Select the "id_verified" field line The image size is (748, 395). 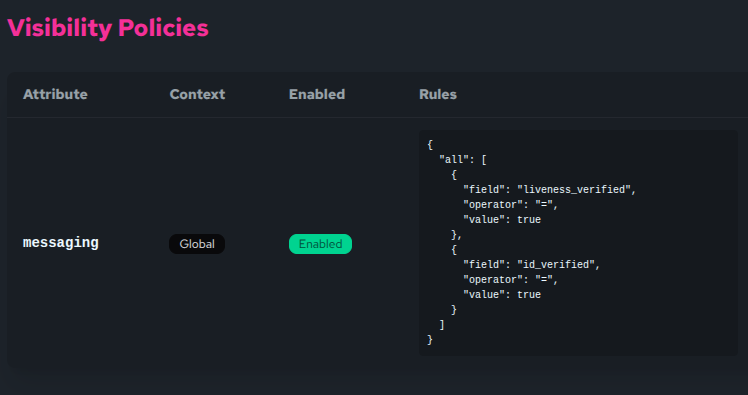531,265
